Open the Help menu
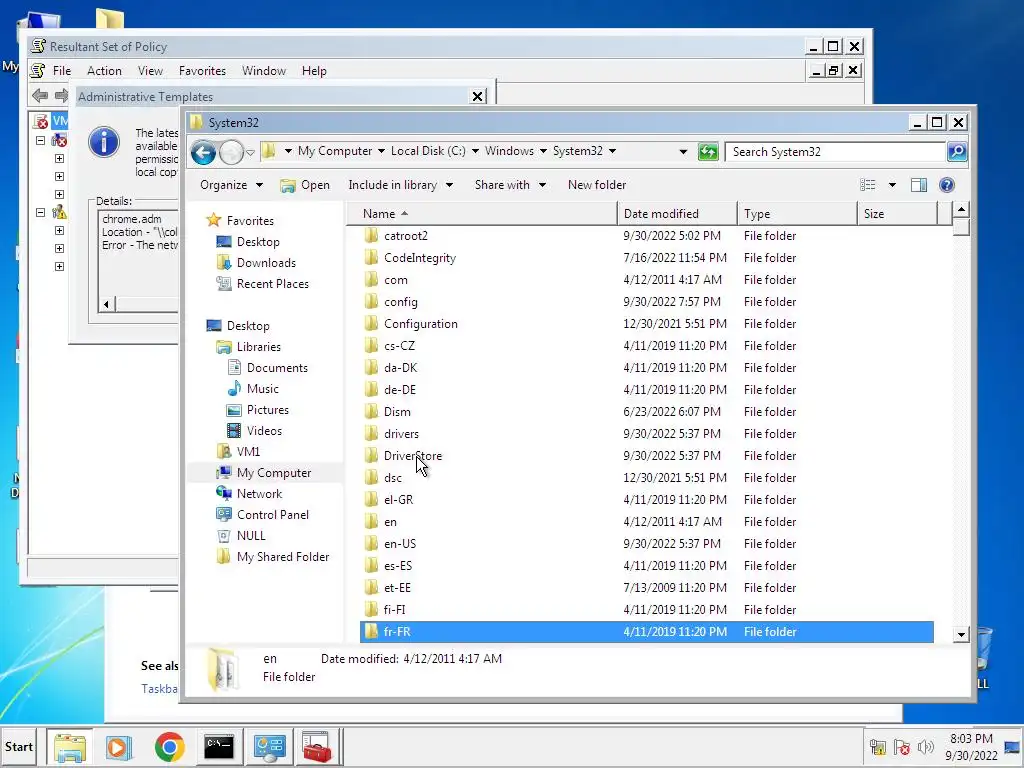The width and height of the screenshot is (1024, 768). click(x=314, y=71)
